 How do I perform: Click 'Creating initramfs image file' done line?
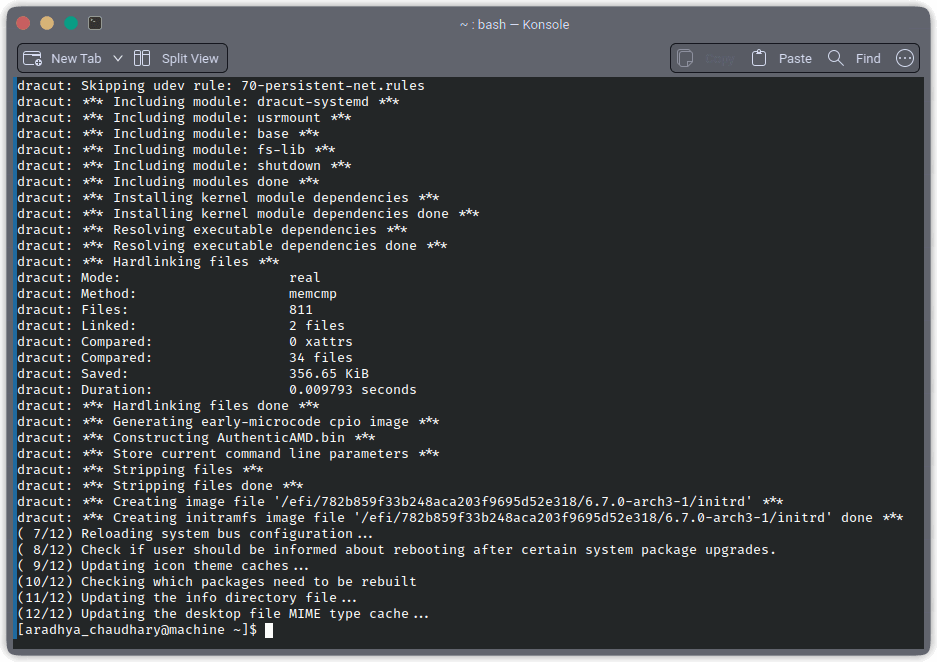tap(460, 517)
